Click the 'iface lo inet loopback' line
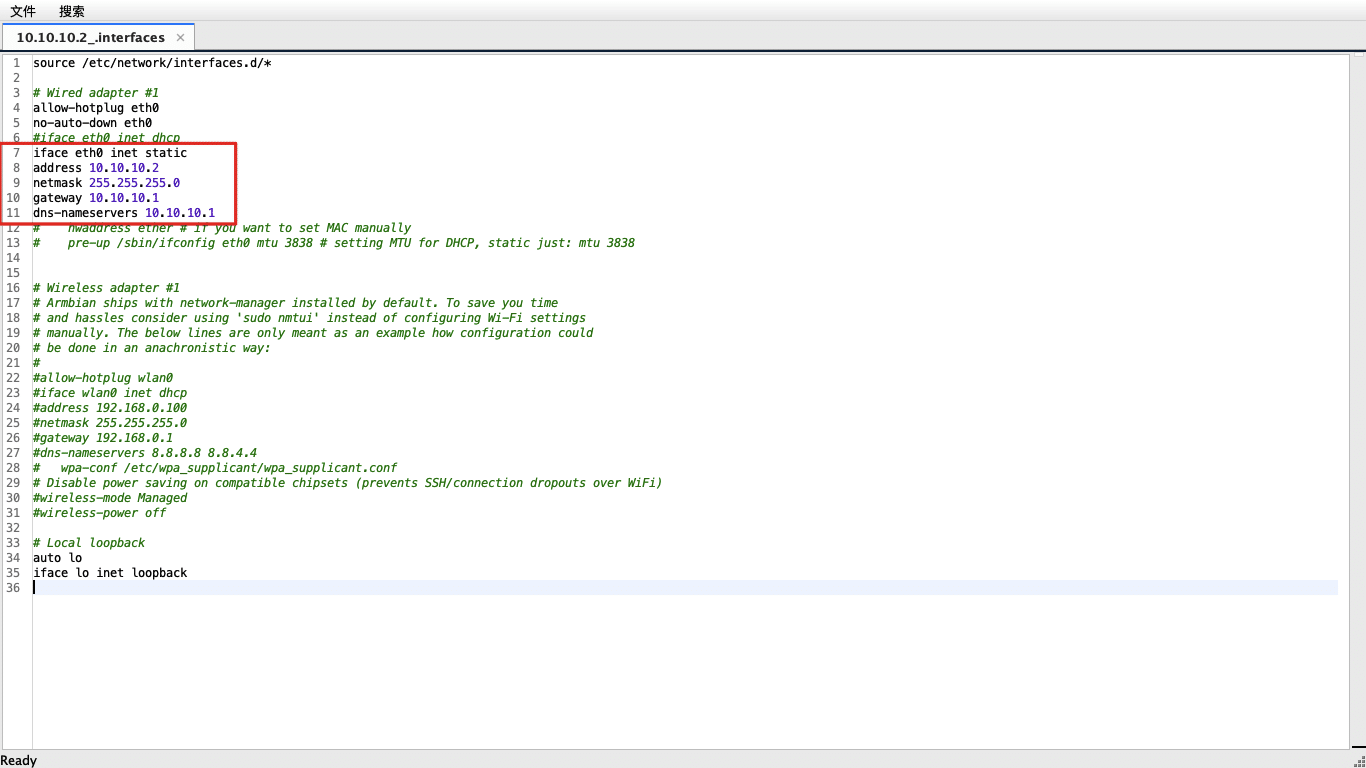Viewport: 1366px width, 768px height. 110,573
